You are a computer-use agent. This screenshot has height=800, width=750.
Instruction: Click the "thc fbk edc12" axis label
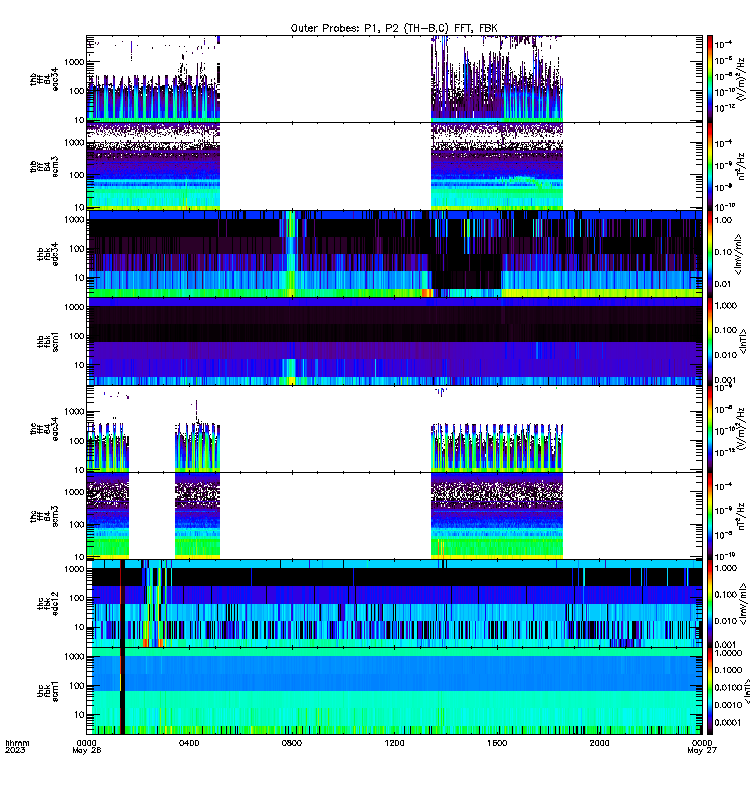pyautogui.click(x=47, y=604)
